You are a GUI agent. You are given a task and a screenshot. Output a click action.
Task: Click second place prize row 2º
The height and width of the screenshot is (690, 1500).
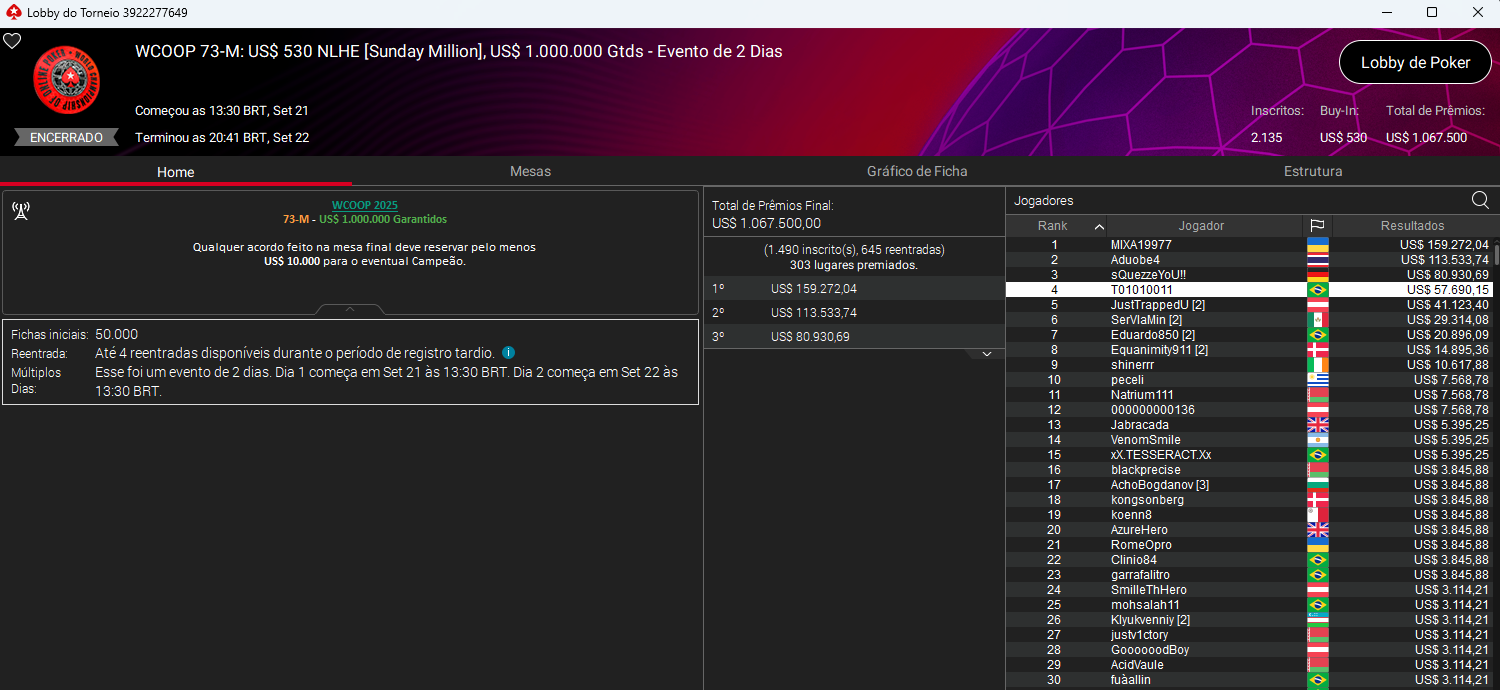pyautogui.click(x=854, y=313)
